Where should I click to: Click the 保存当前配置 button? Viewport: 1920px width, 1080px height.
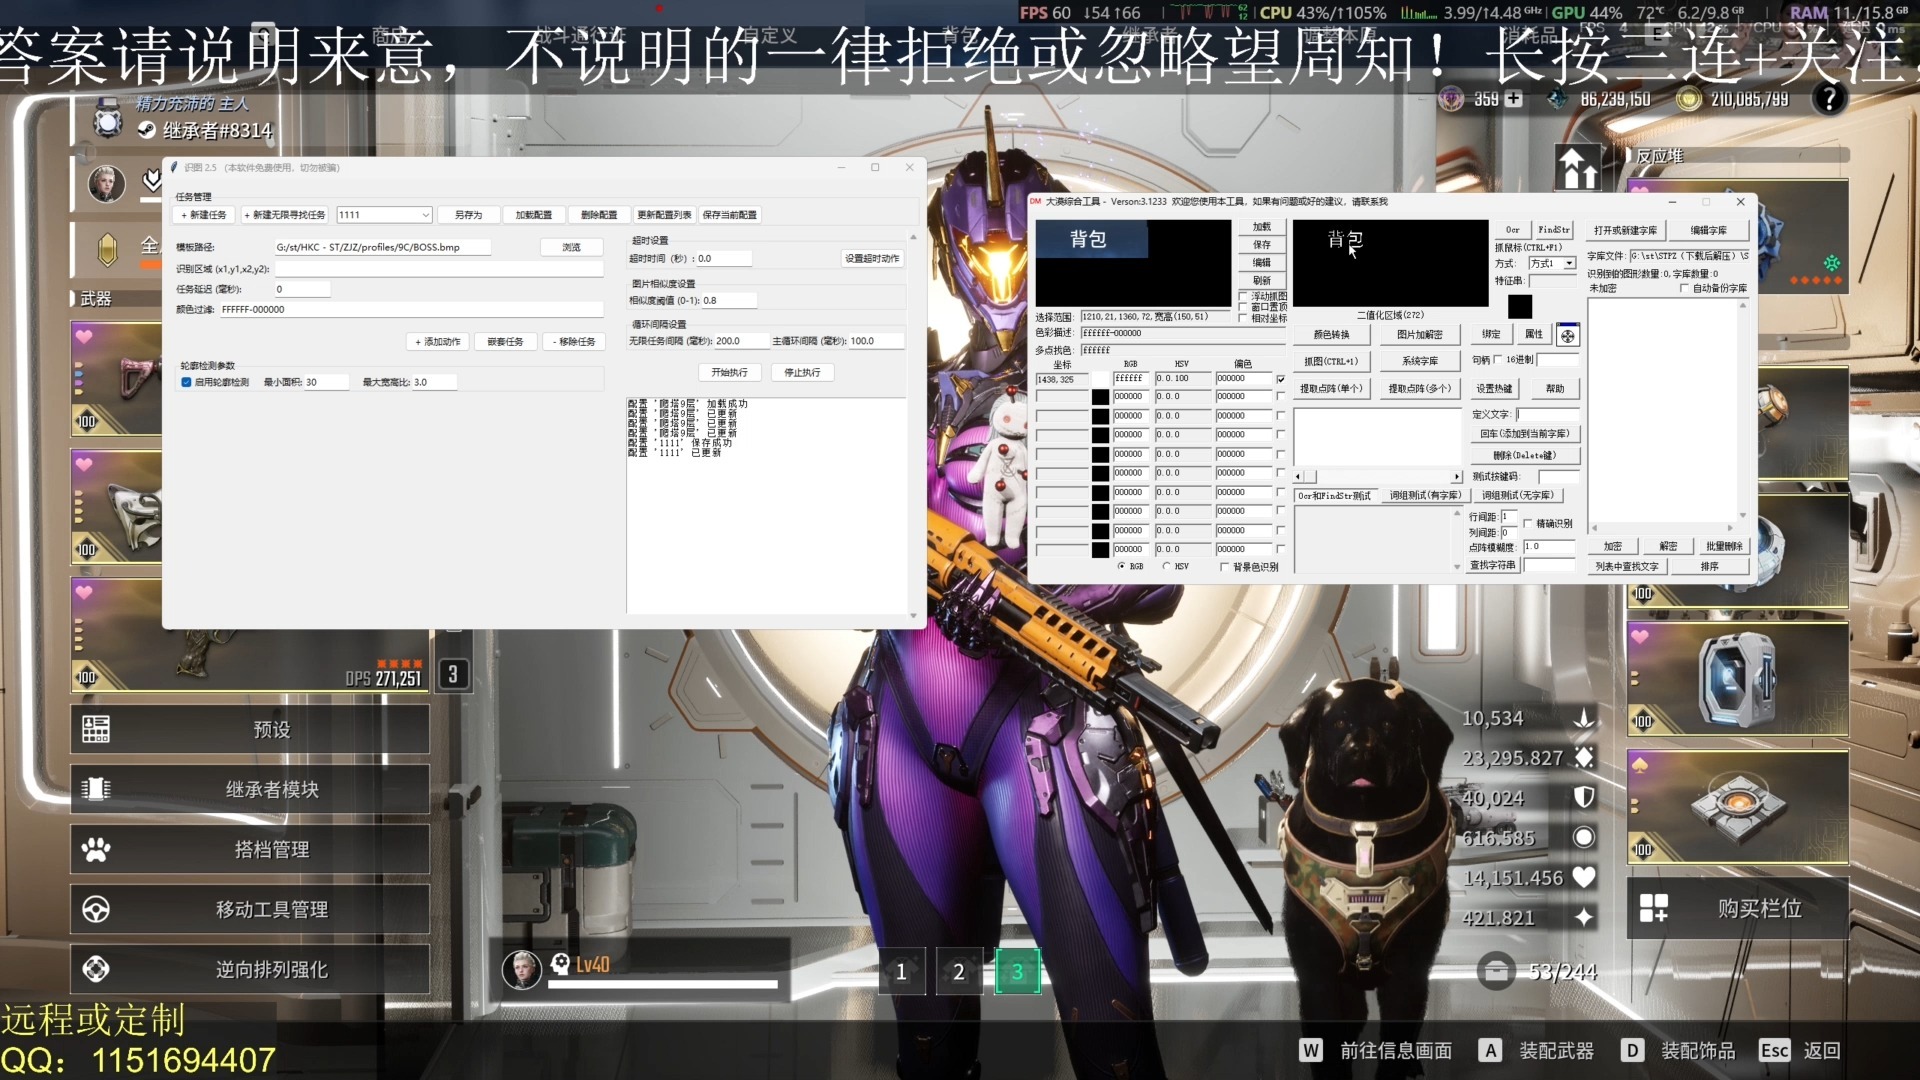(729, 215)
